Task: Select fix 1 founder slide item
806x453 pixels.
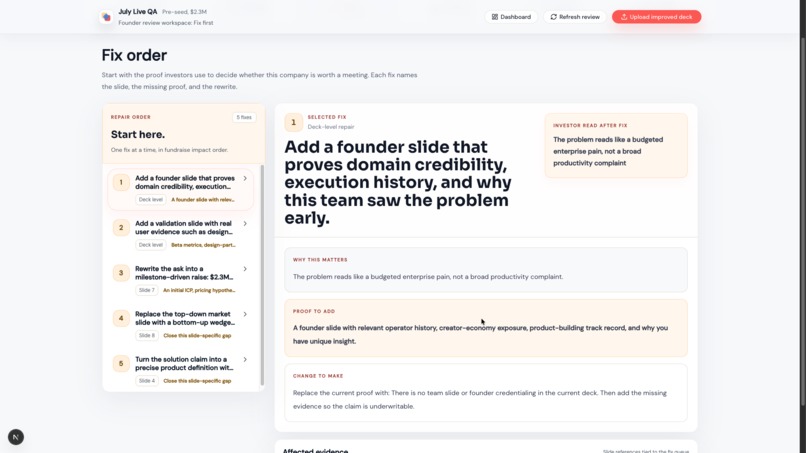Action: [181, 189]
